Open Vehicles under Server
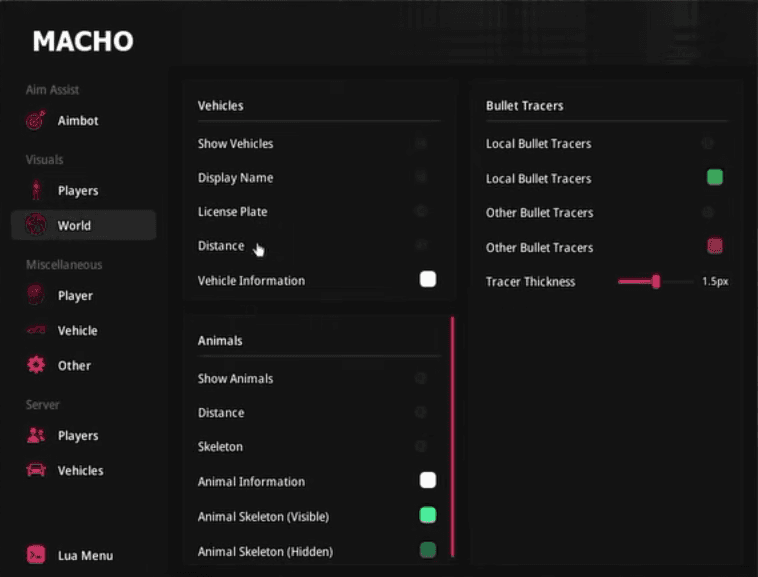The height and width of the screenshot is (577, 758). click(83, 470)
